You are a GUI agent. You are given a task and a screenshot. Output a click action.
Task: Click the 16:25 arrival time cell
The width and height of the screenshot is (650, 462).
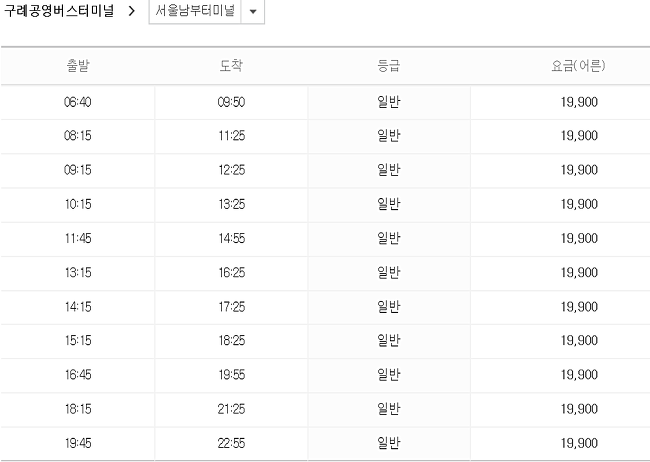pyautogui.click(x=232, y=273)
